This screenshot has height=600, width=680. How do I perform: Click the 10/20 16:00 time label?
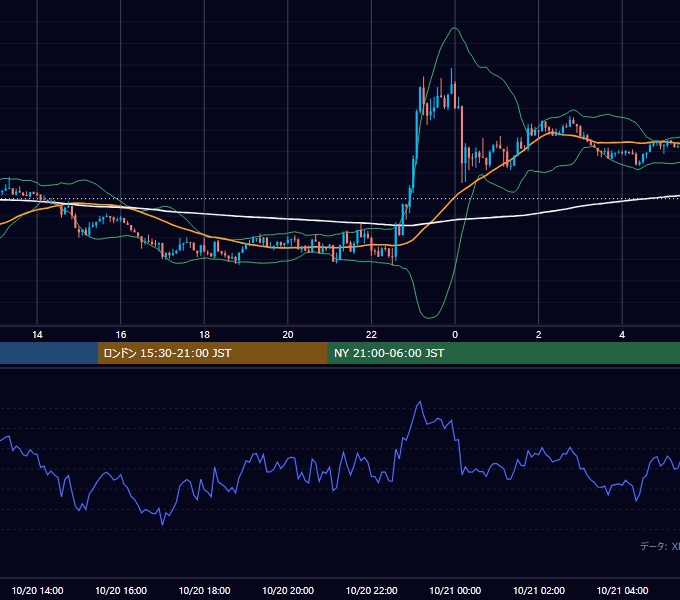(121, 590)
